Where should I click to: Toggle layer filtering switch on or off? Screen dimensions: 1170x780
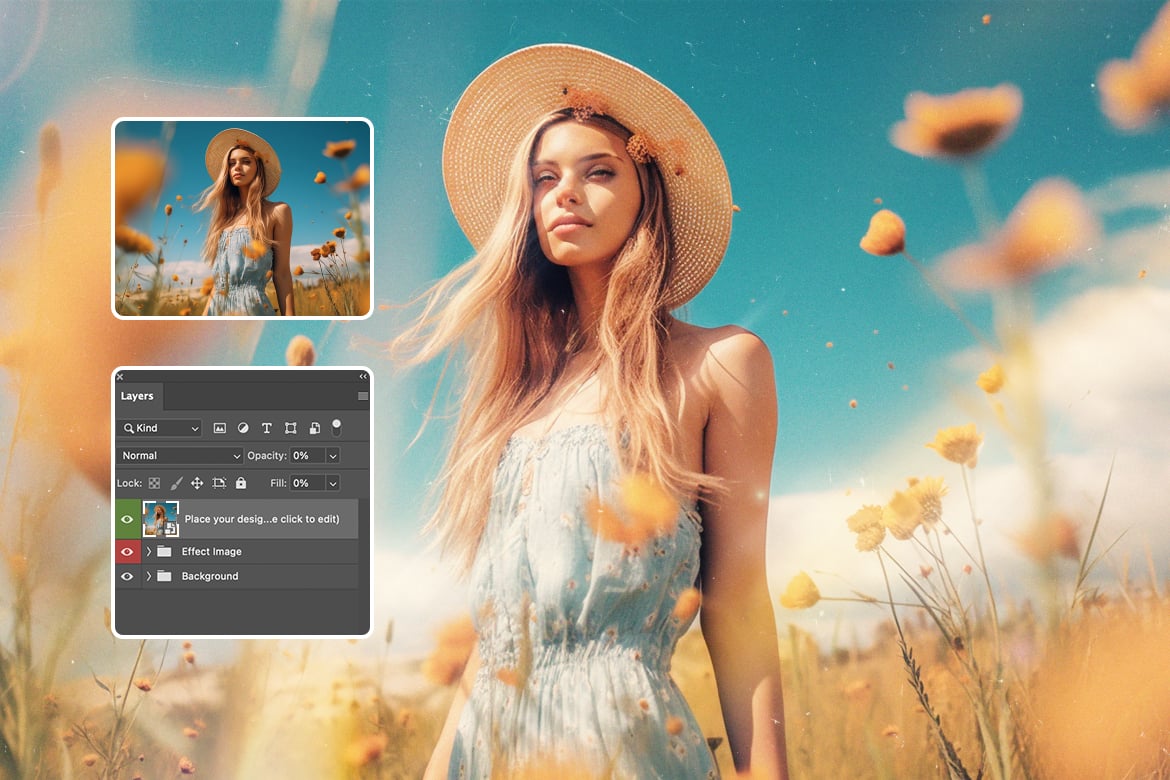tap(337, 427)
